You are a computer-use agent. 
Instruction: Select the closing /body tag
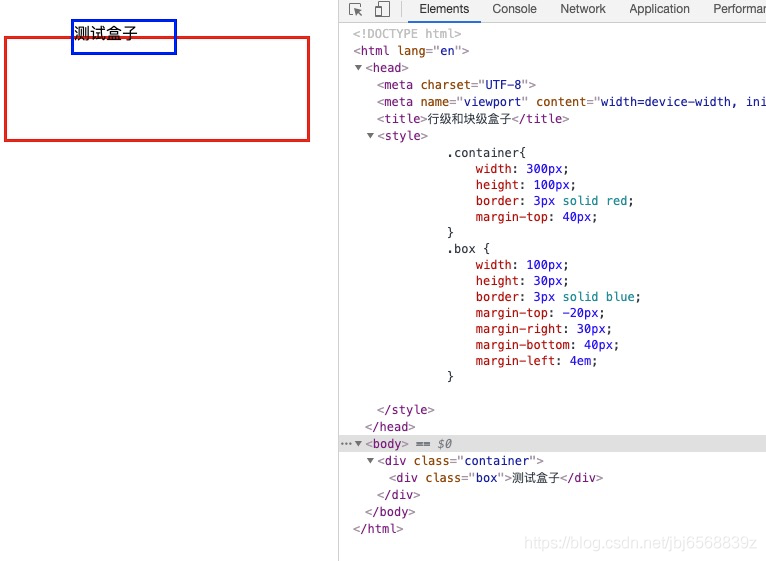pyautogui.click(x=390, y=512)
